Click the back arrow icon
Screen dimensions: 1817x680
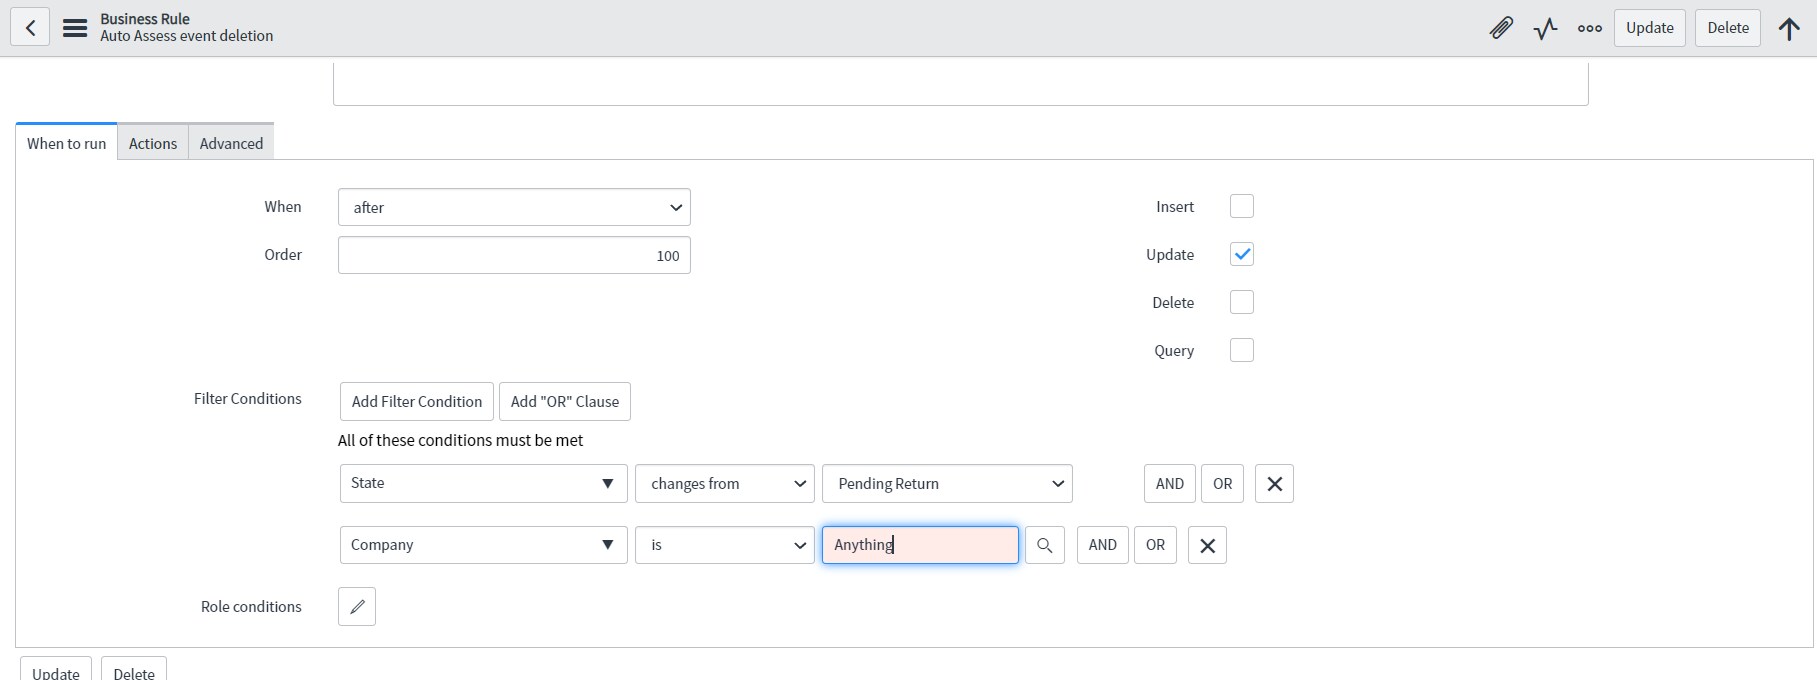tap(30, 28)
